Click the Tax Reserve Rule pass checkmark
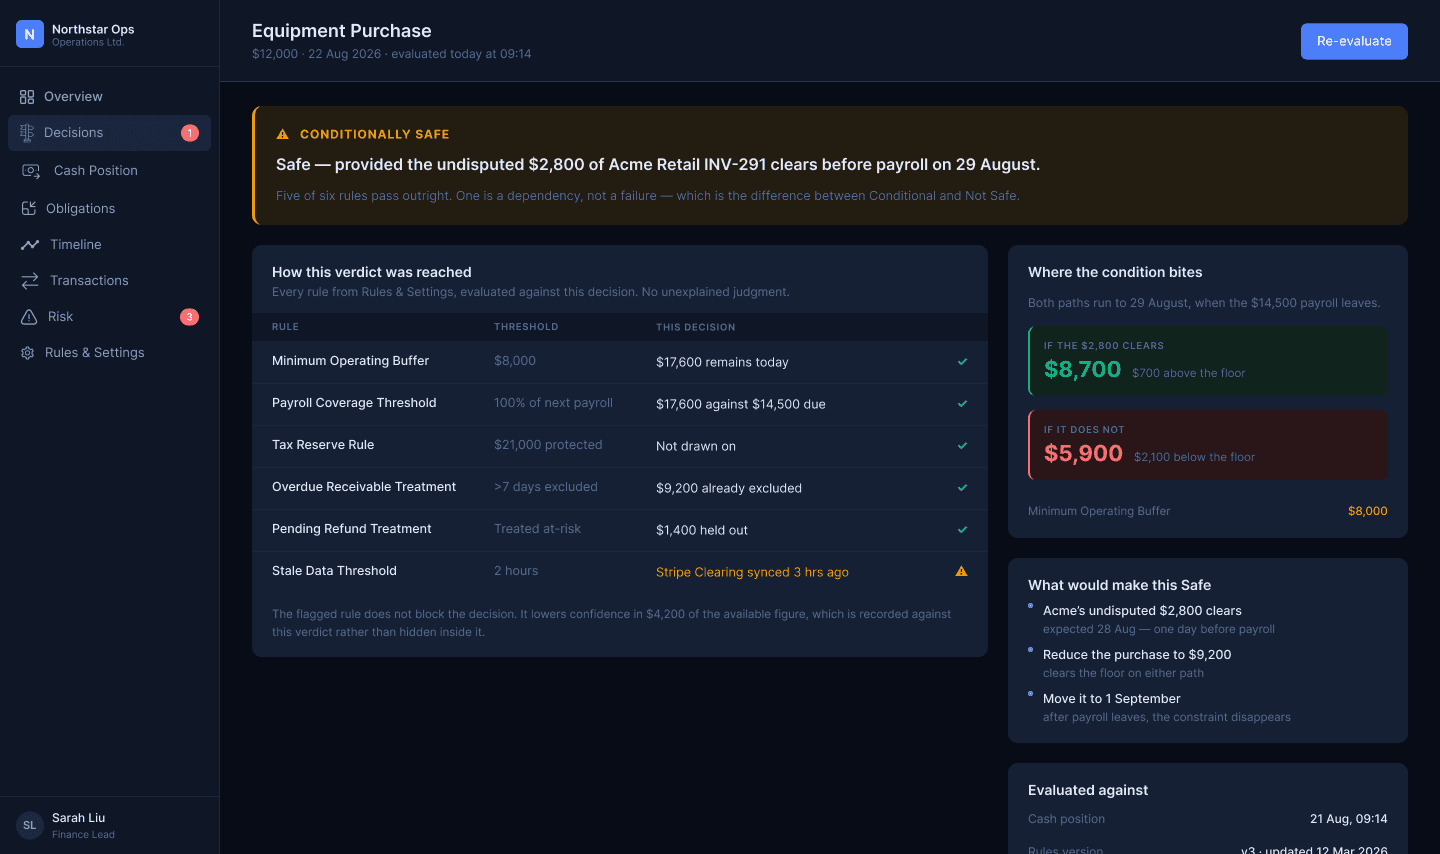The height and width of the screenshot is (854, 1440). 962,446
